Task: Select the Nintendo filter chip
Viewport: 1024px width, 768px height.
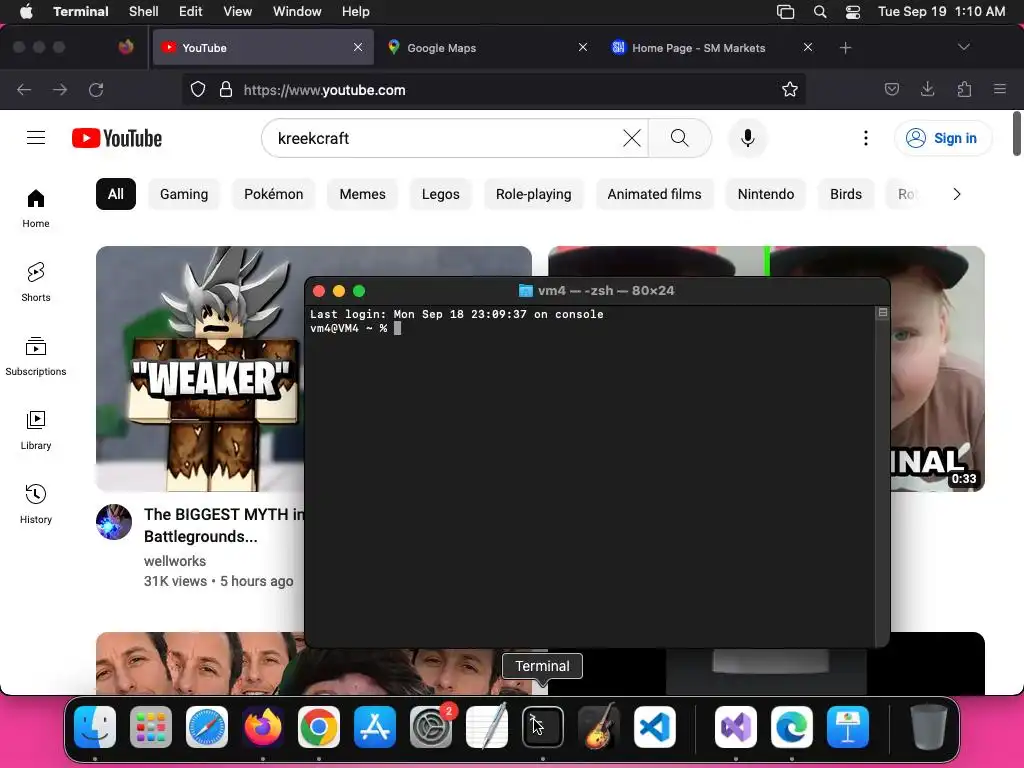Action: [766, 194]
